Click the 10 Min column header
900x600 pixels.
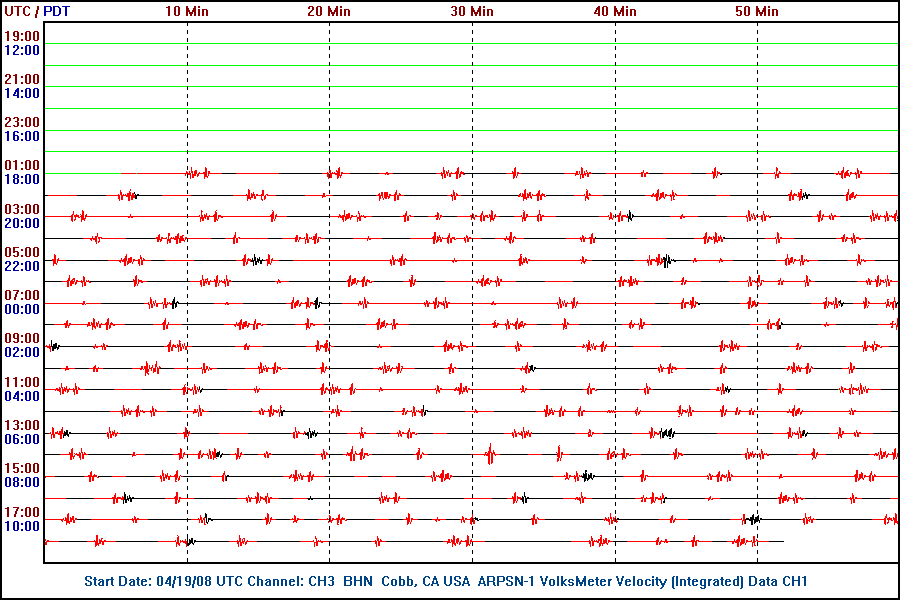pyautogui.click(x=187, y=11)
